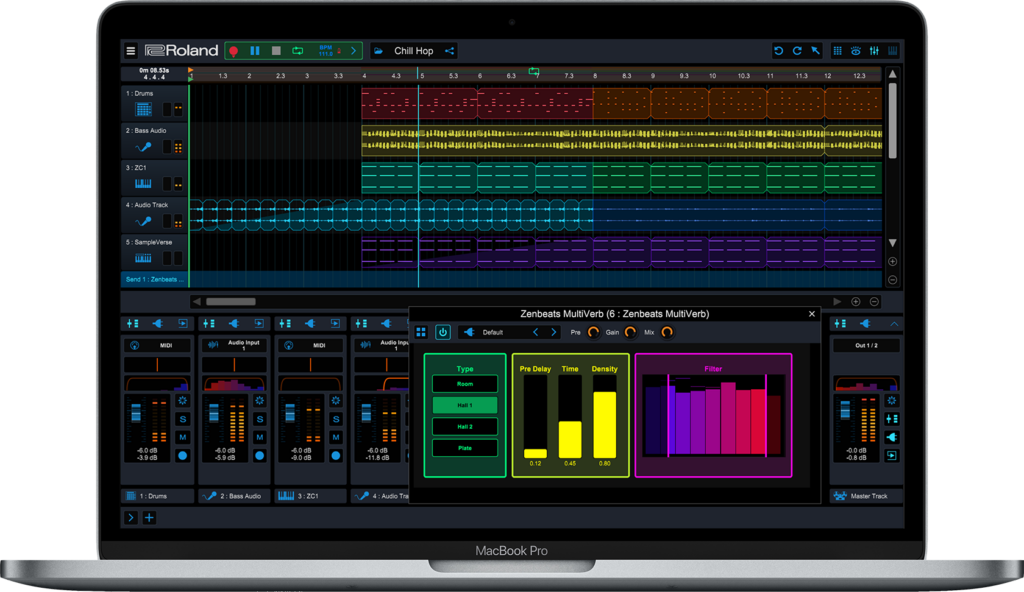
Task: Choose the Plate reverb type
Action: point(465,448)
